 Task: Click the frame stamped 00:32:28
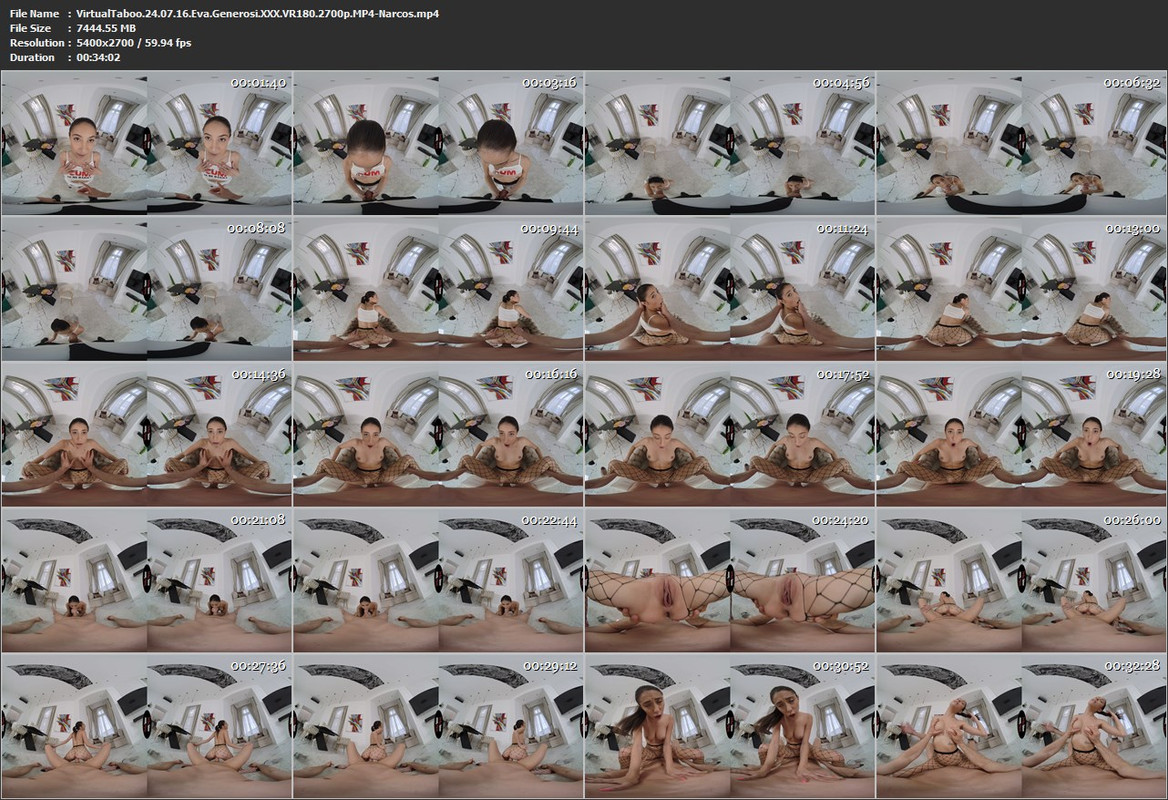point(1022,726)
